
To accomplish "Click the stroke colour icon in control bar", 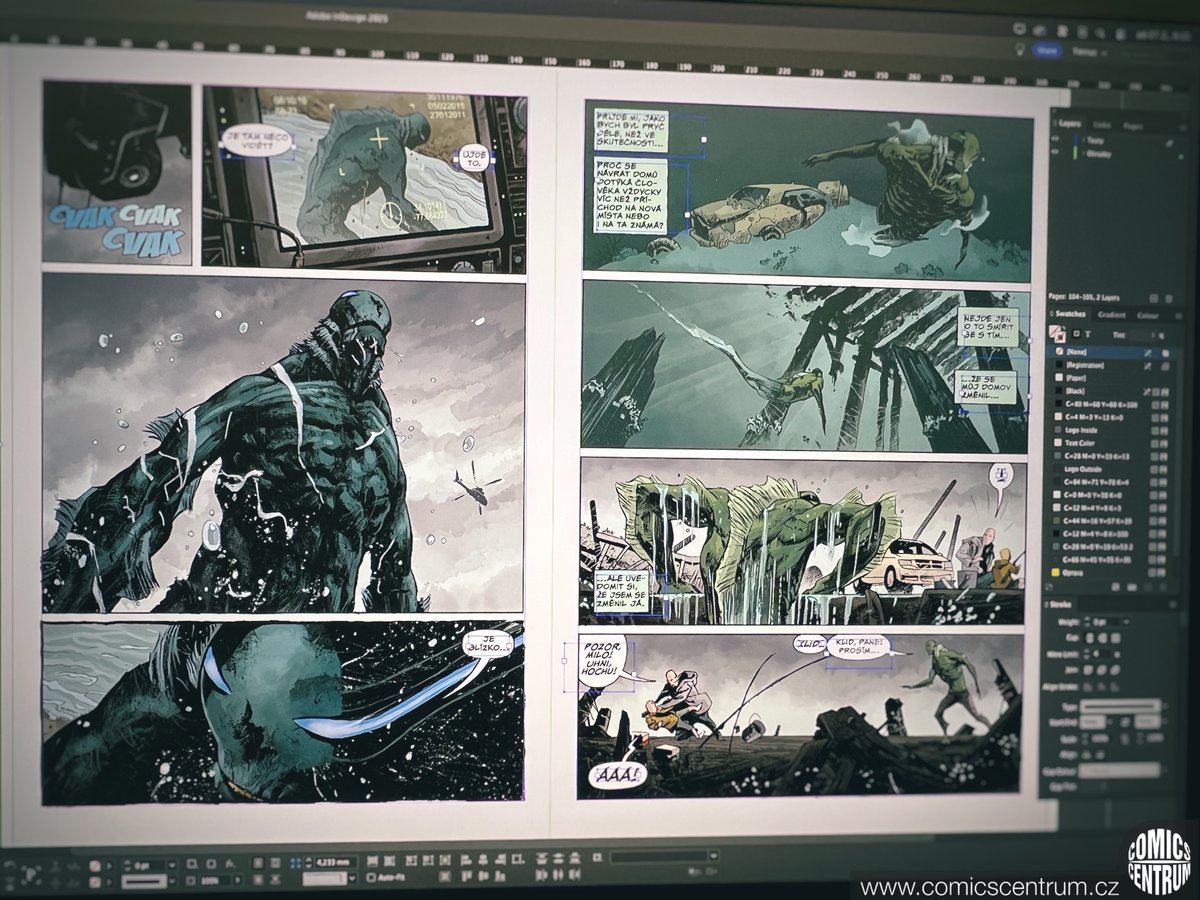I will pos(95,882).
